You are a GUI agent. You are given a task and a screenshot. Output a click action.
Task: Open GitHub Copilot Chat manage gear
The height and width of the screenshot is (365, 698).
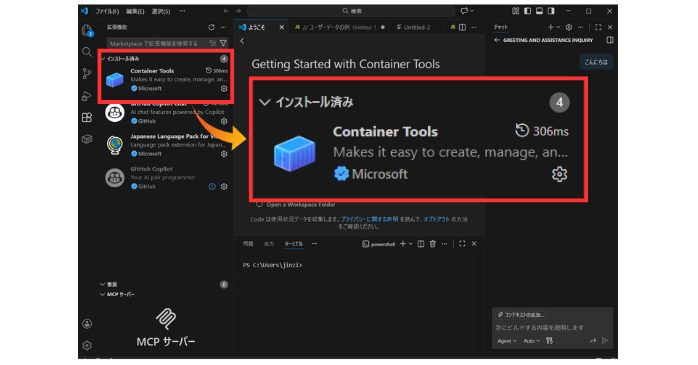(x=224, y=121)
